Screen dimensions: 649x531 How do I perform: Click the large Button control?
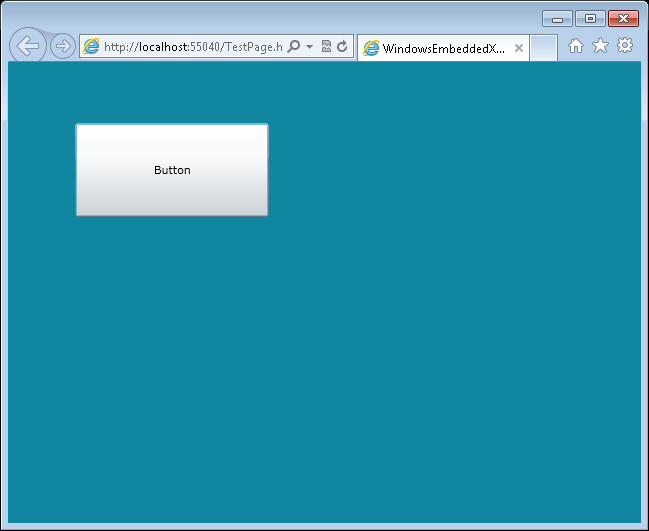172,170
